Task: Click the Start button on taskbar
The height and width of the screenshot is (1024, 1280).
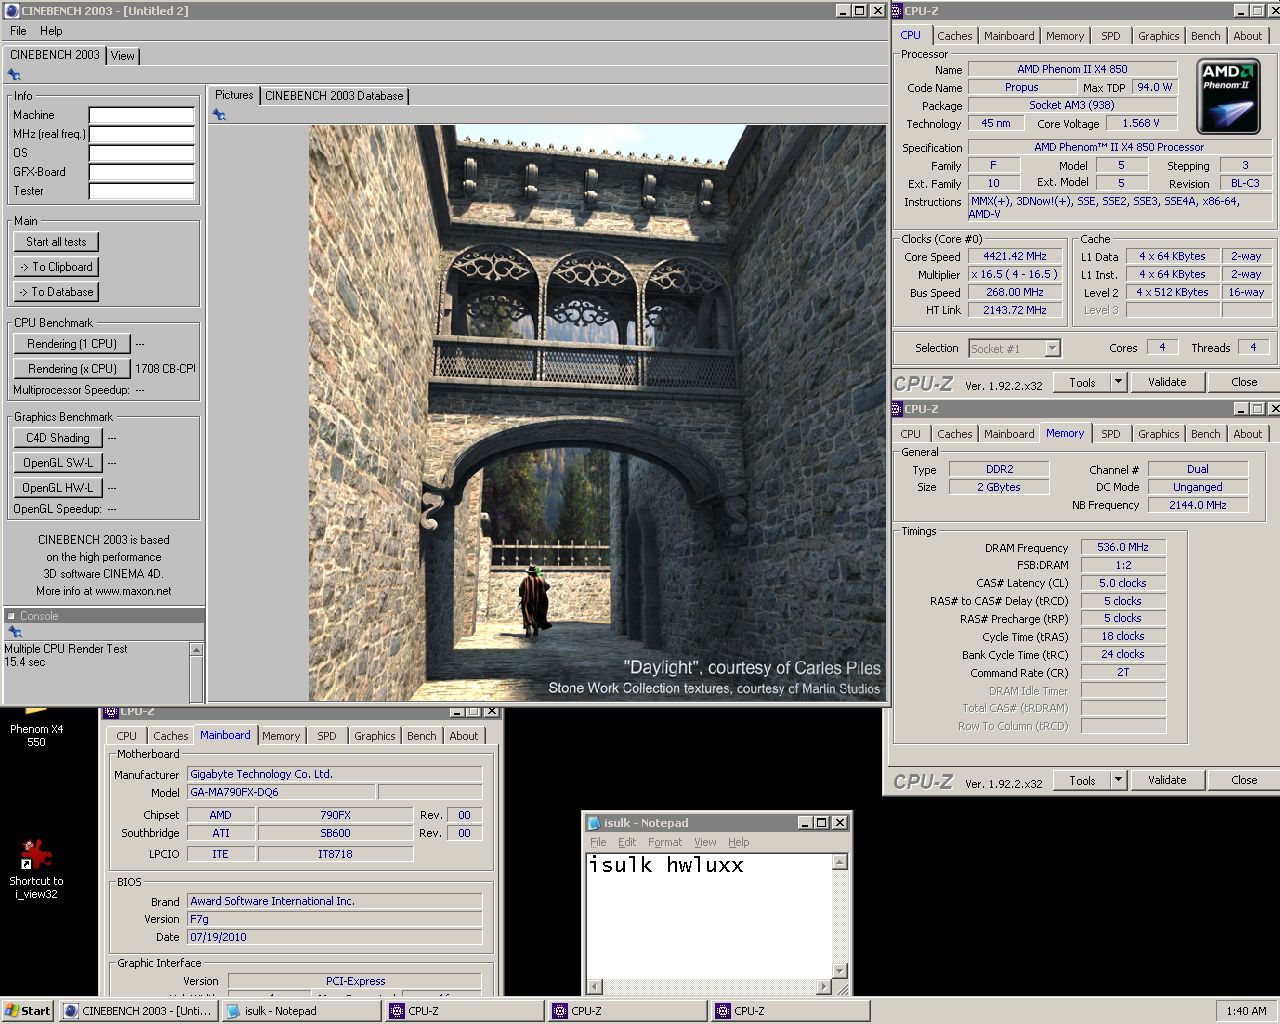Action: point(28,1011)
